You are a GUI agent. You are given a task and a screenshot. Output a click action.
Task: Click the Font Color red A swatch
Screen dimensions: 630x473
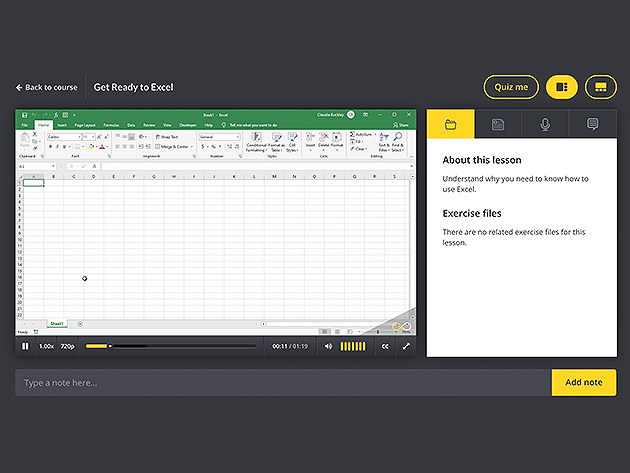(102, 147)
